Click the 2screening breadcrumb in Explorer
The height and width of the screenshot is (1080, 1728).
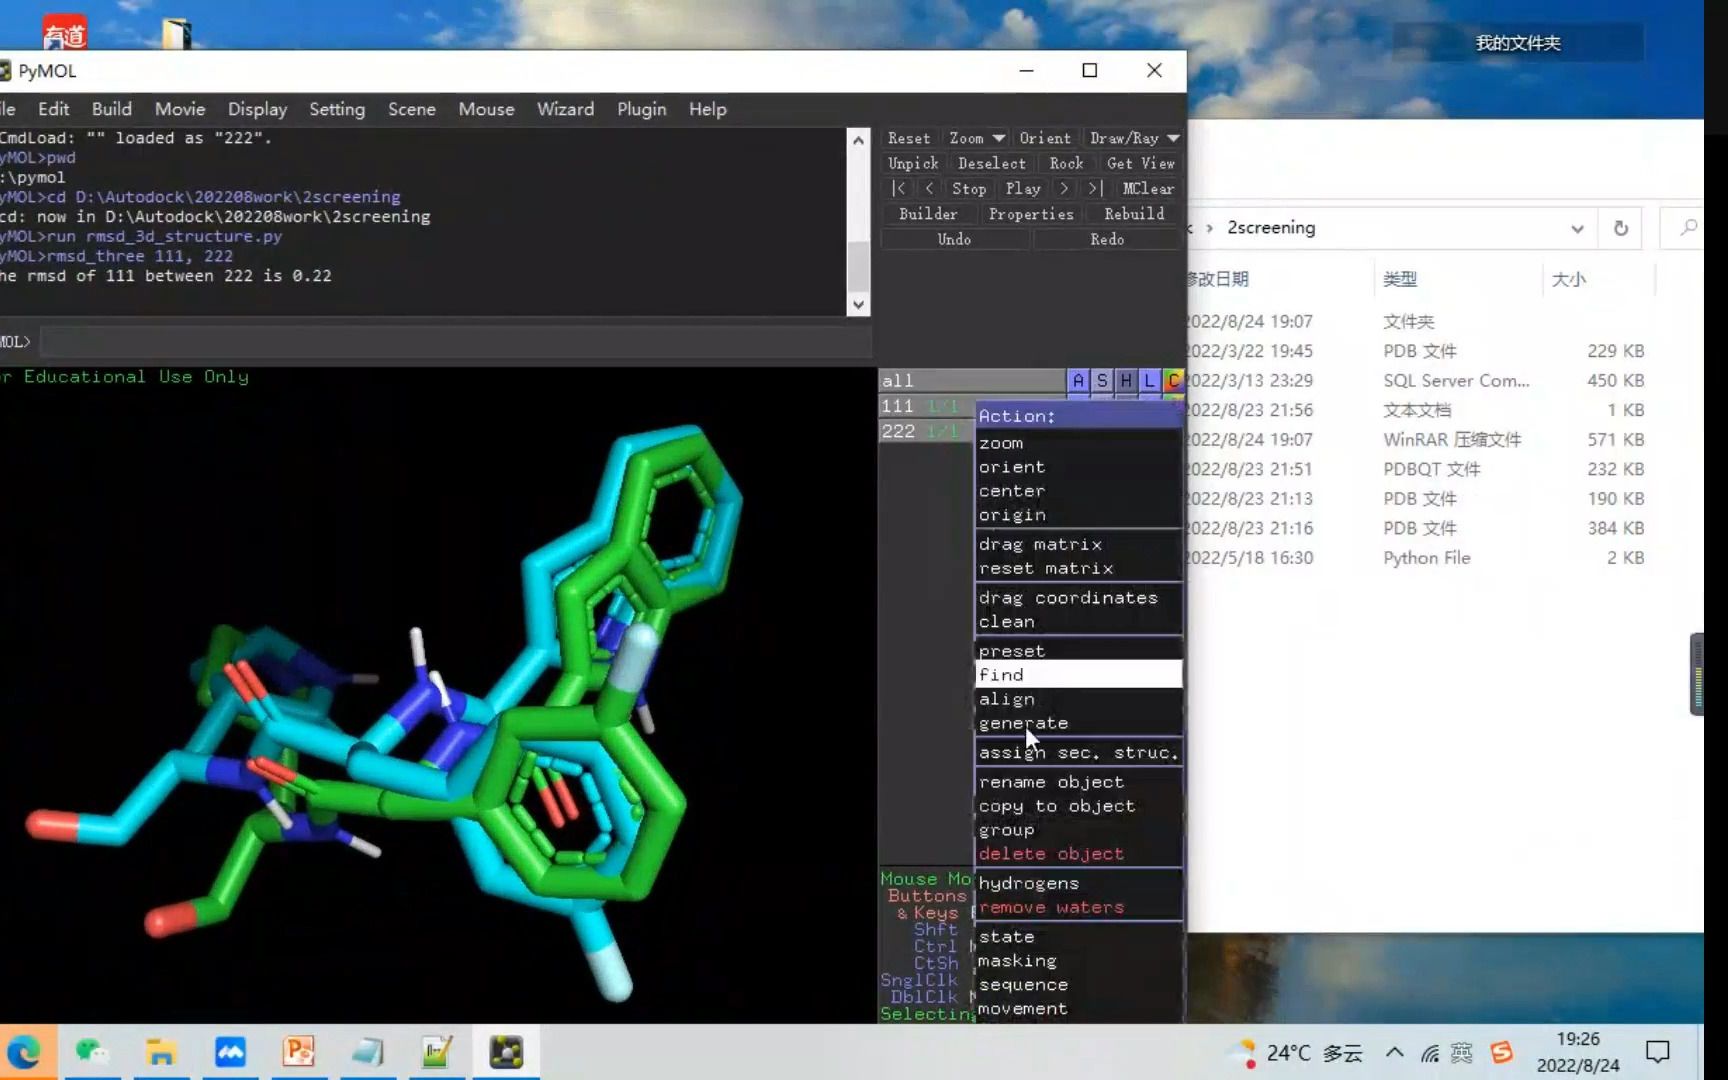click(x=1271, y=228)
